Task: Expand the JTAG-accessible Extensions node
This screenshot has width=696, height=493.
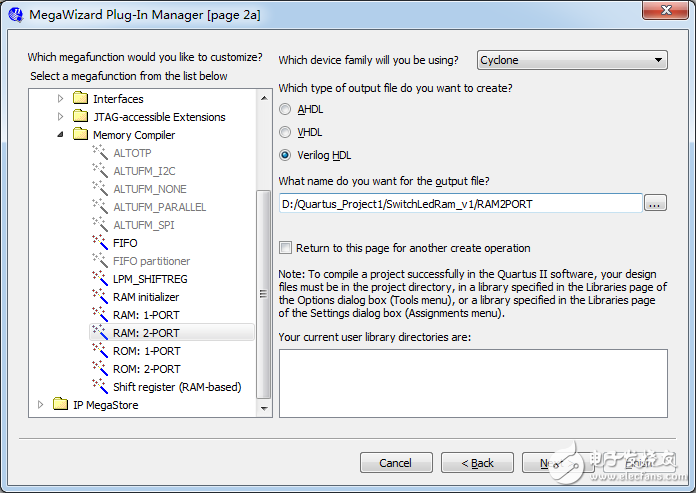Action: click(60, 117)
